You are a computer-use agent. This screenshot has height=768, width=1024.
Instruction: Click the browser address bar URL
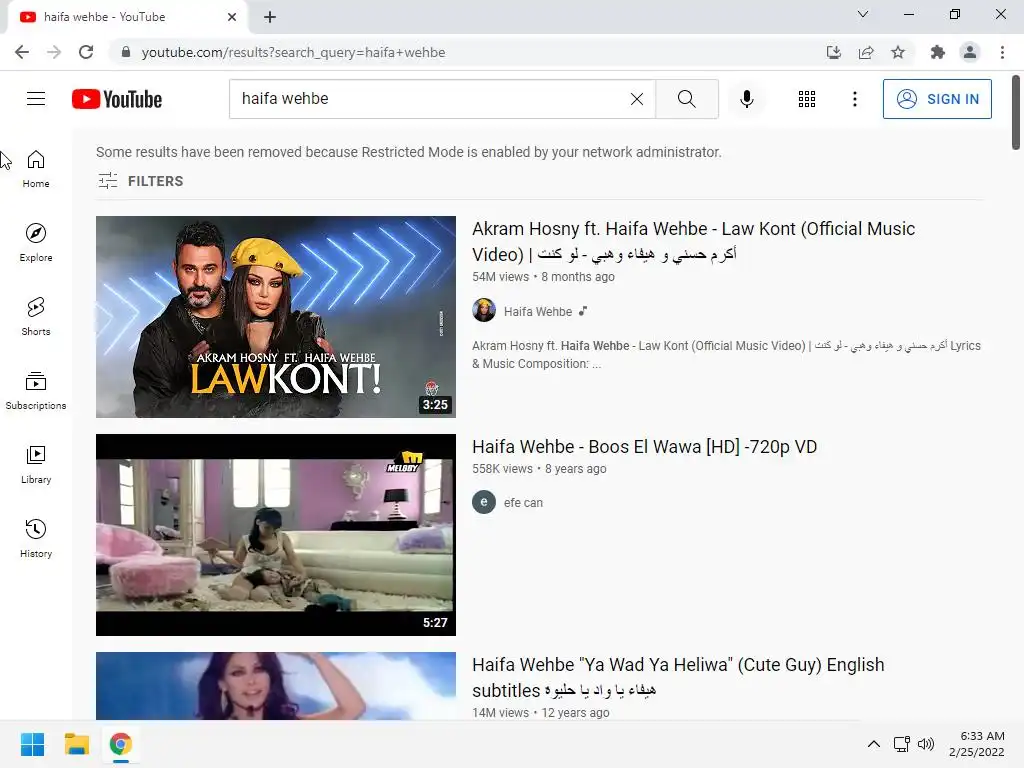pyautogui.click(x=293, y=52)
